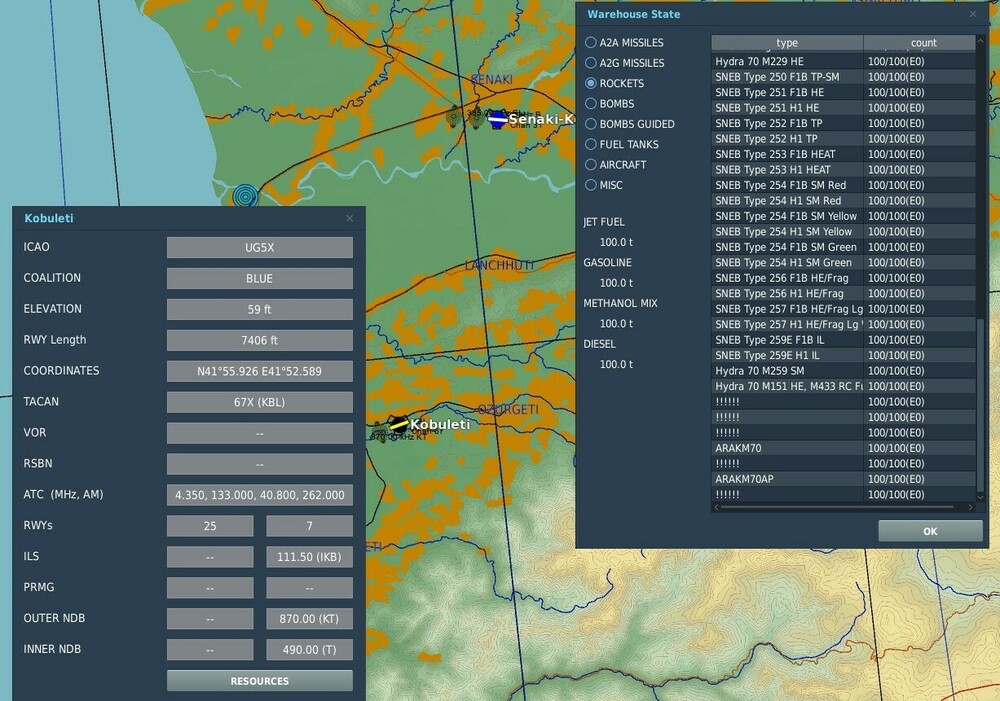Viewport: 1000px width, 701px height.
Task: Switch to the AIRCRAFT warehouse category
Action: (591, 165)
